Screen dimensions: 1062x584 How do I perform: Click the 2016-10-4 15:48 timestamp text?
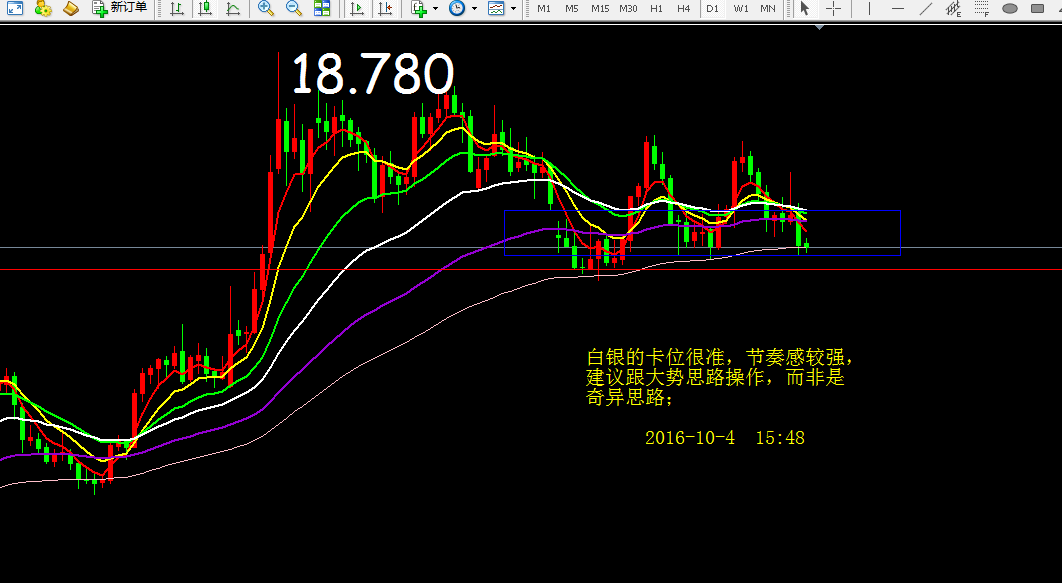(x=725, y=438)
